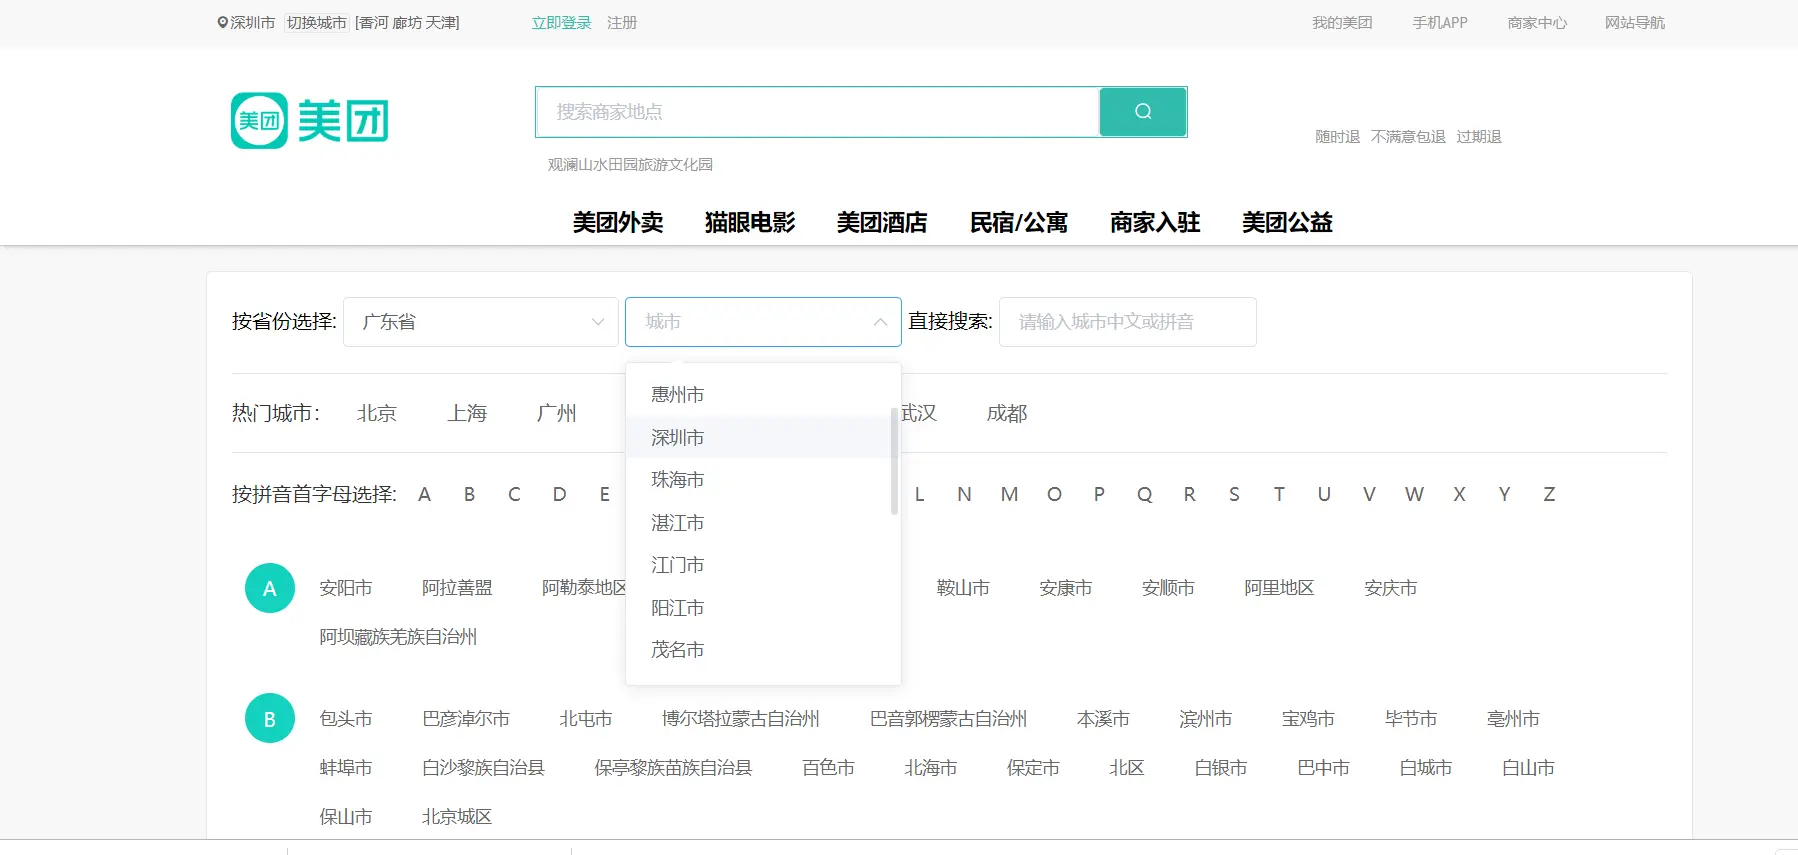Screen dimensions: 1798x855
Task: Select 深圳市 from the city list
Action: [763, 438]
